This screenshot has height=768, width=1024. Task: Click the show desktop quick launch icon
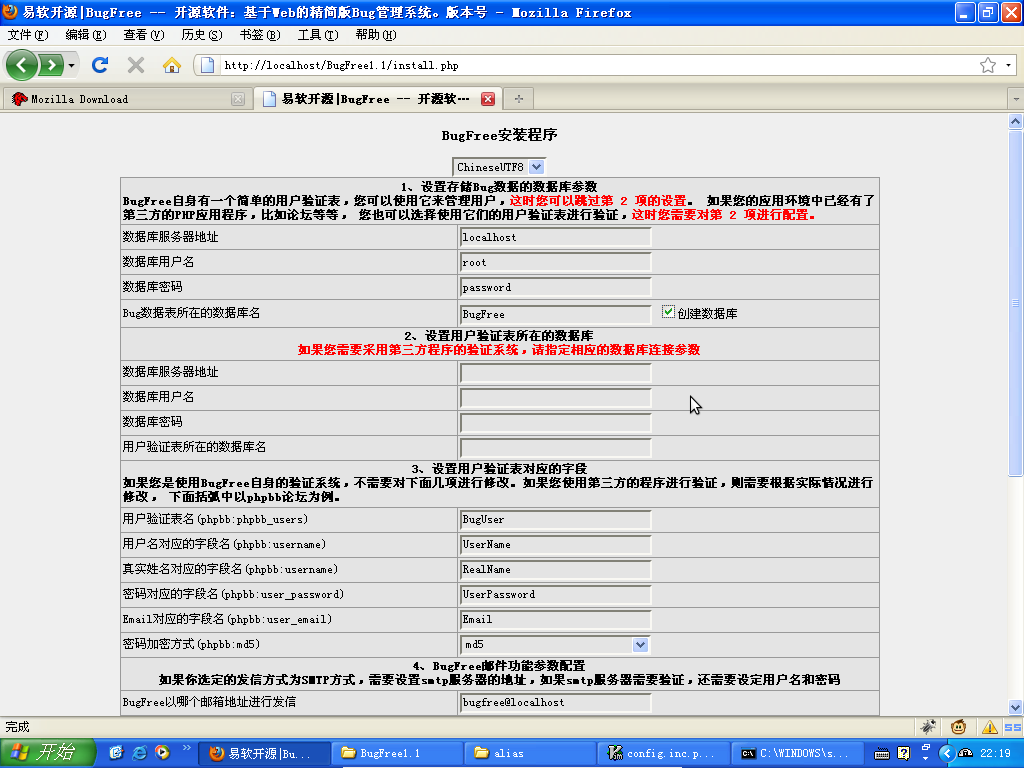click(x=116, y=753)
